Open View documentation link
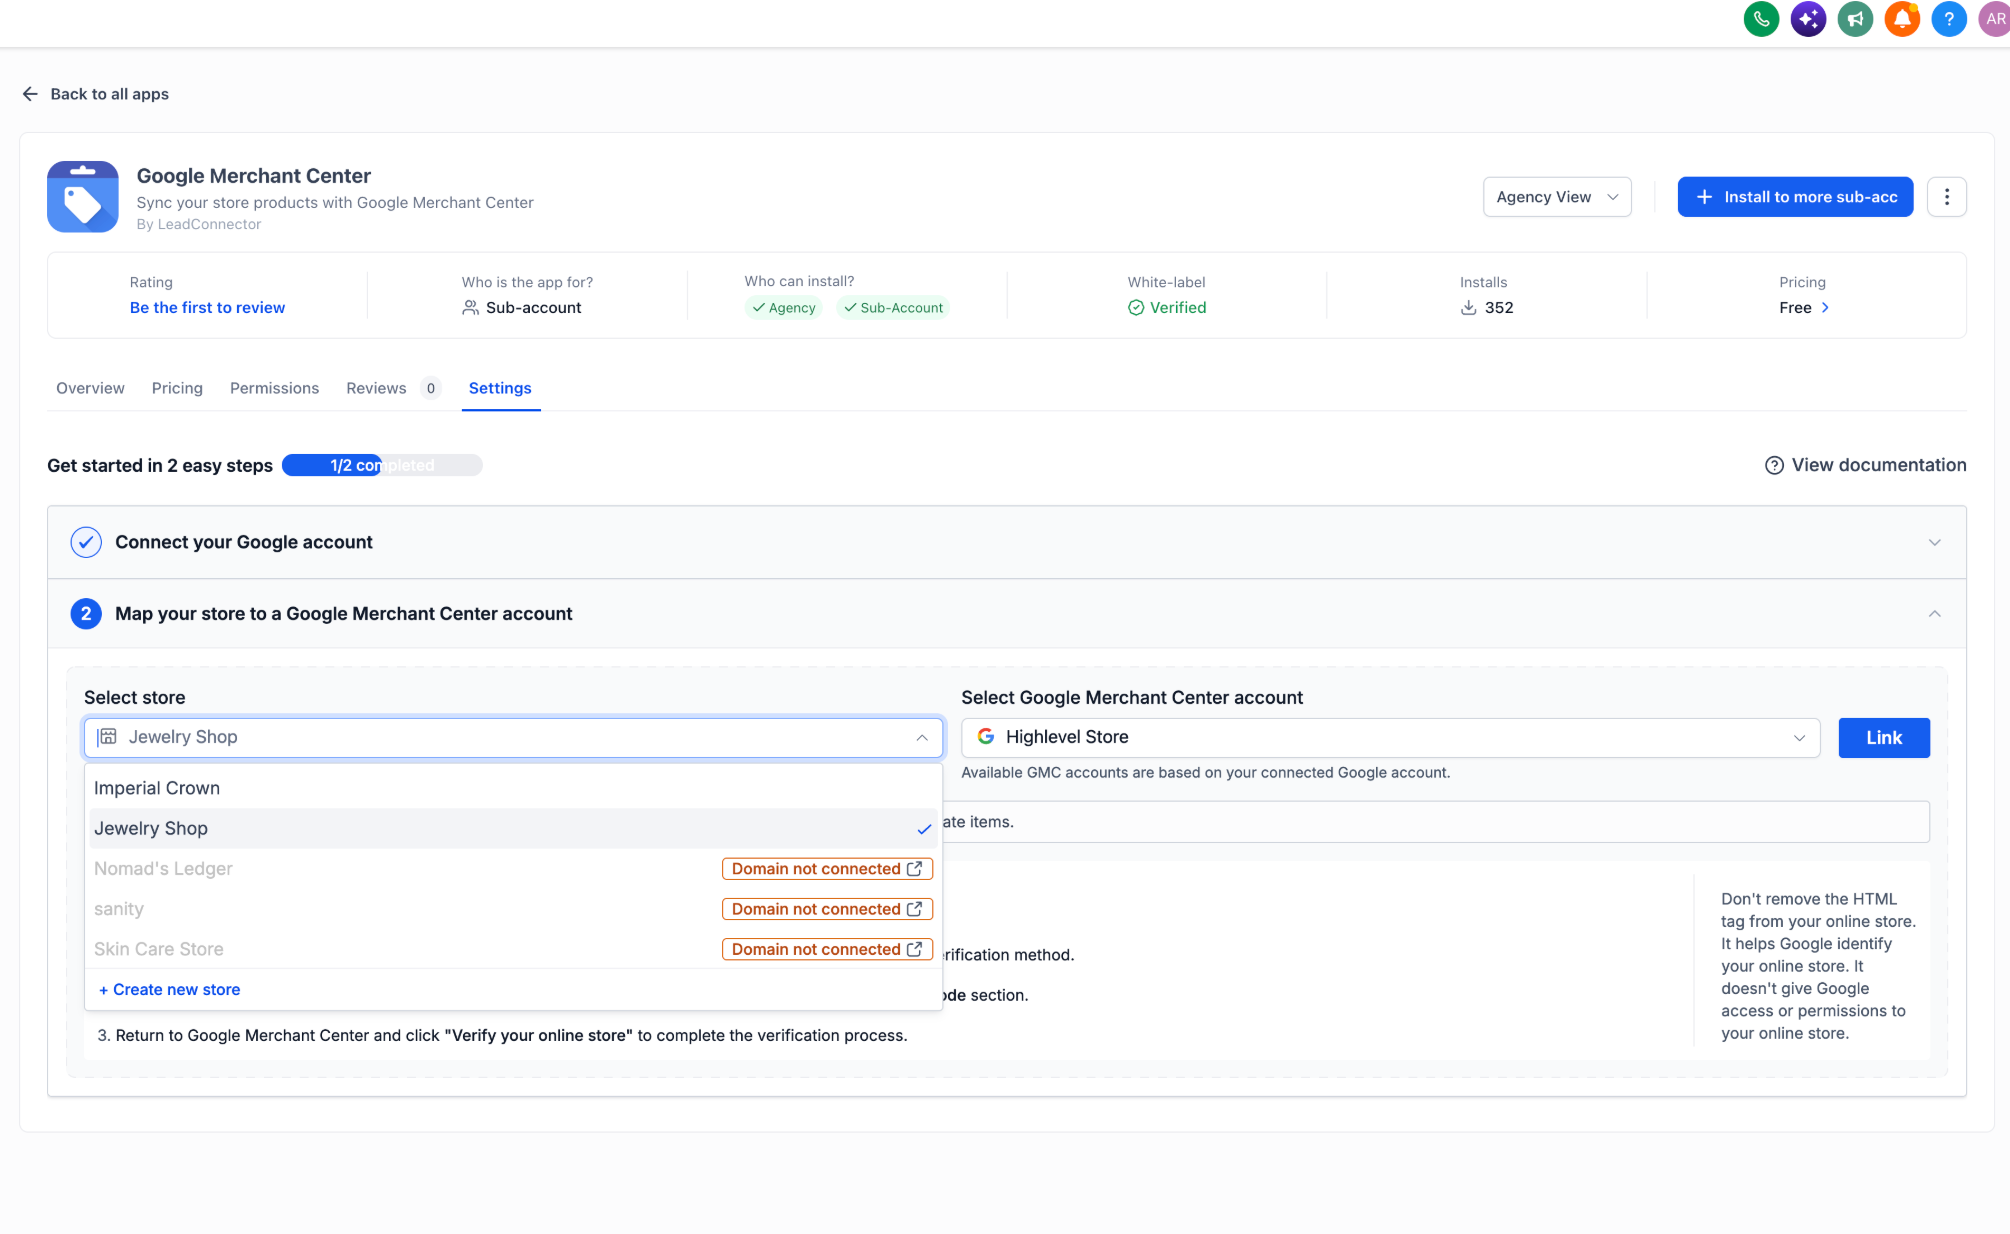 [x=1865, y=465]
